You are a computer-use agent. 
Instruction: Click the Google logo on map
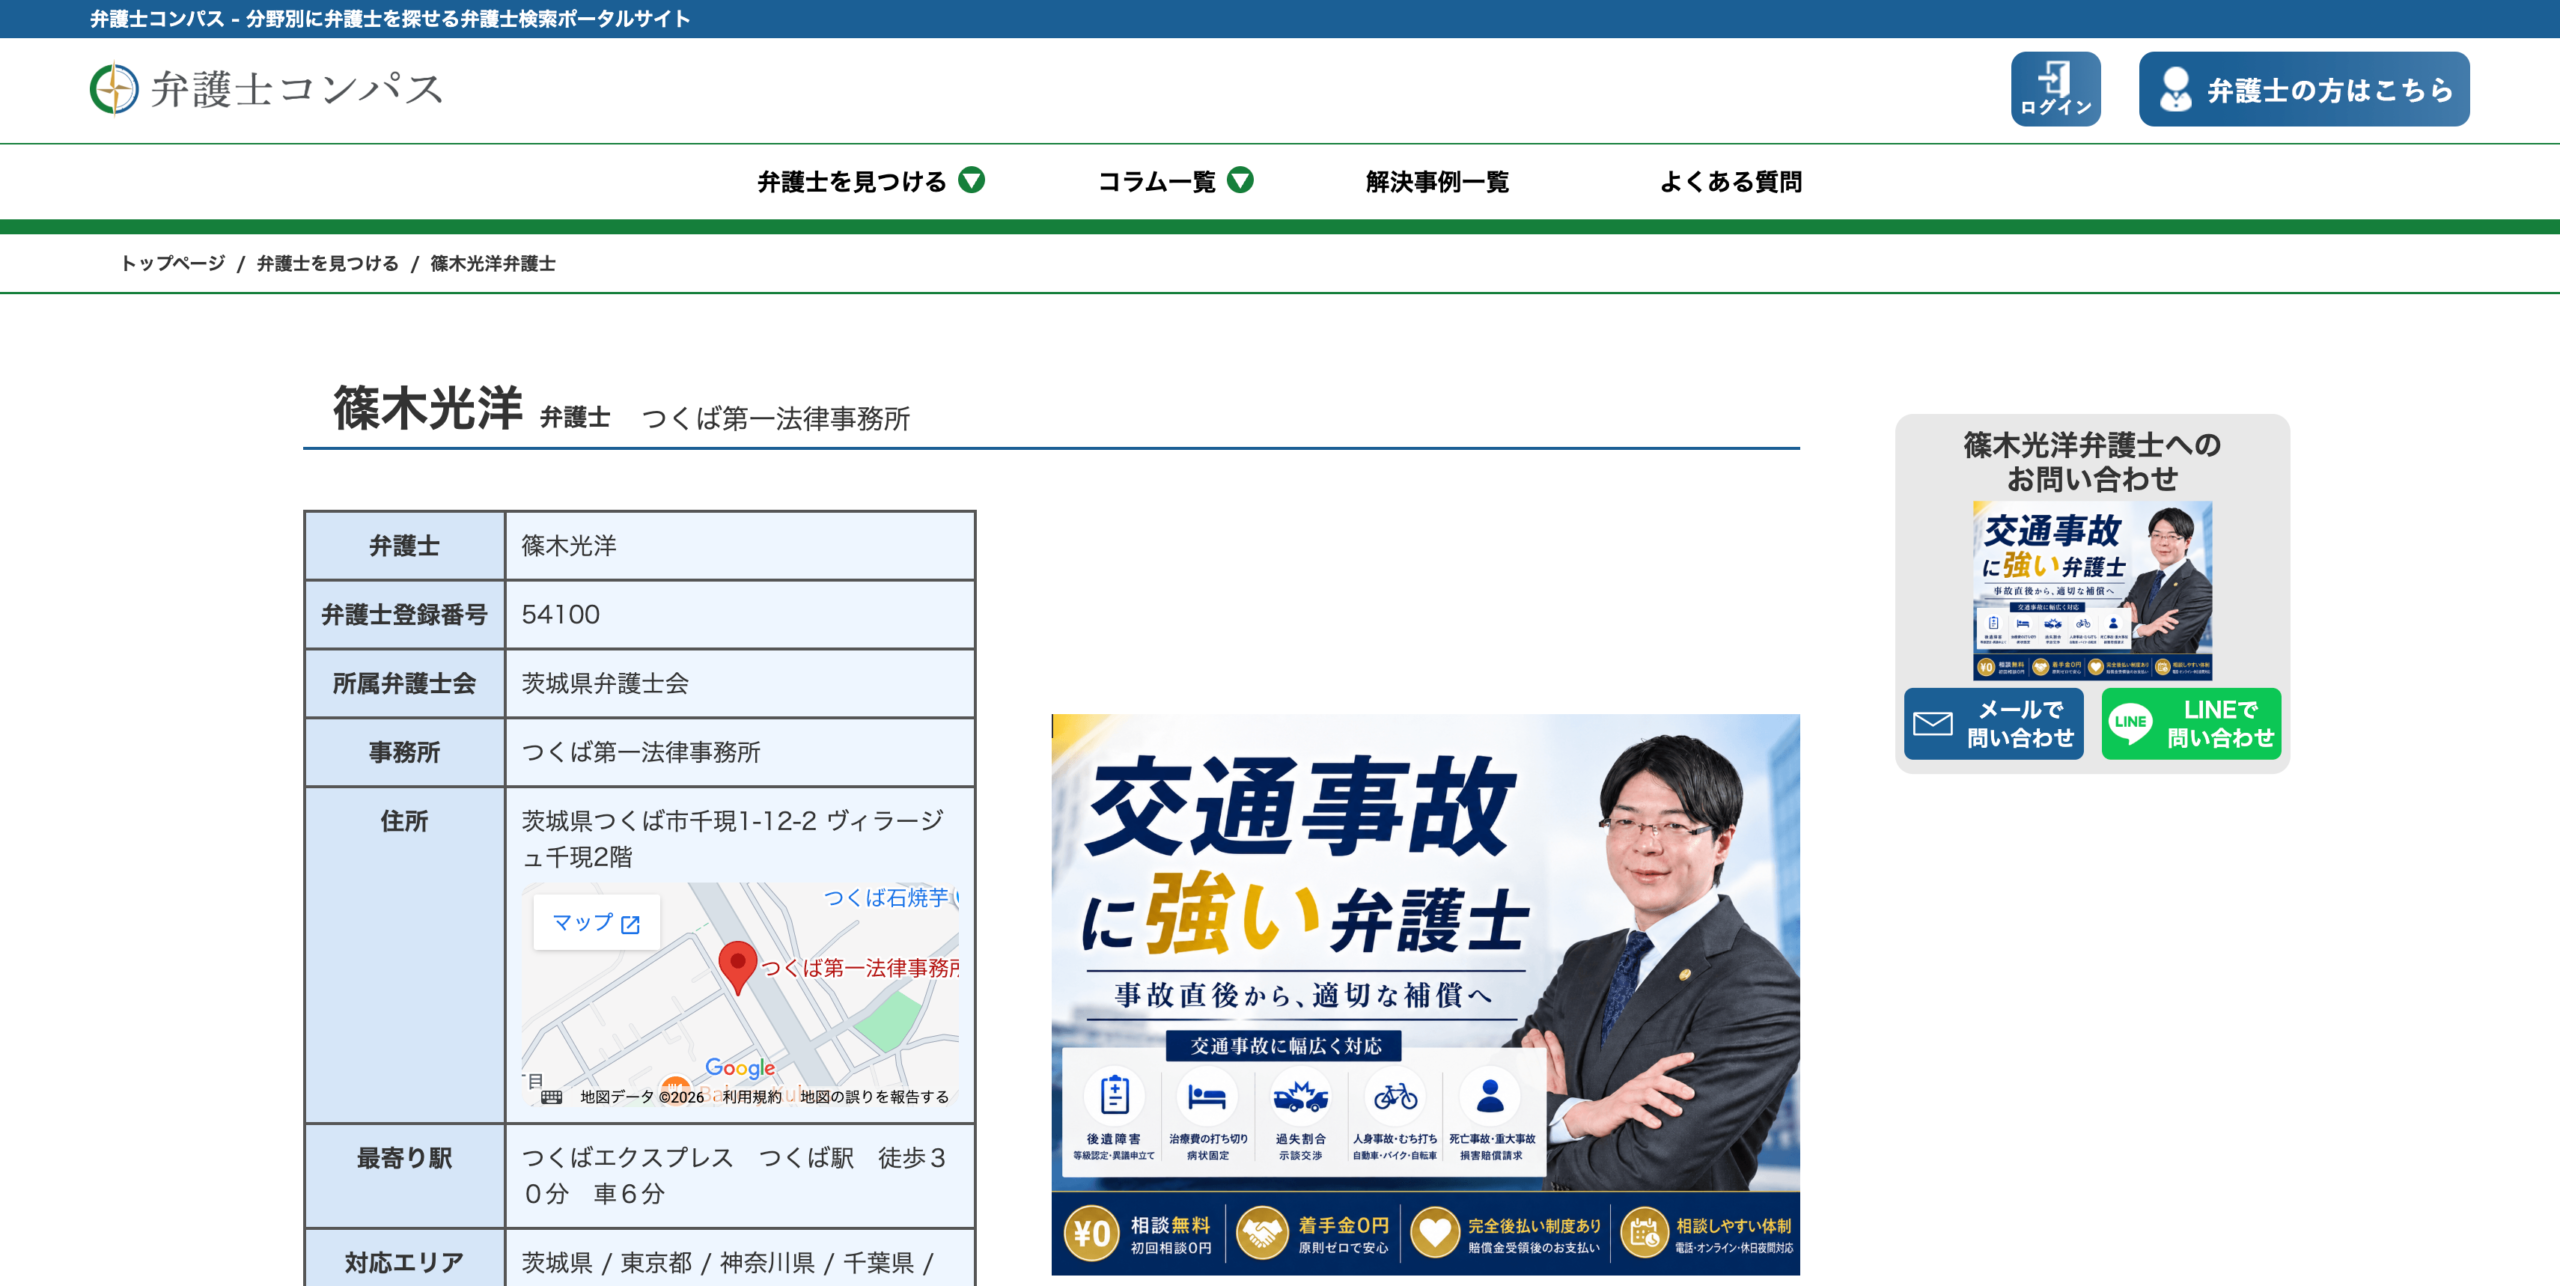coord(740,1068)
